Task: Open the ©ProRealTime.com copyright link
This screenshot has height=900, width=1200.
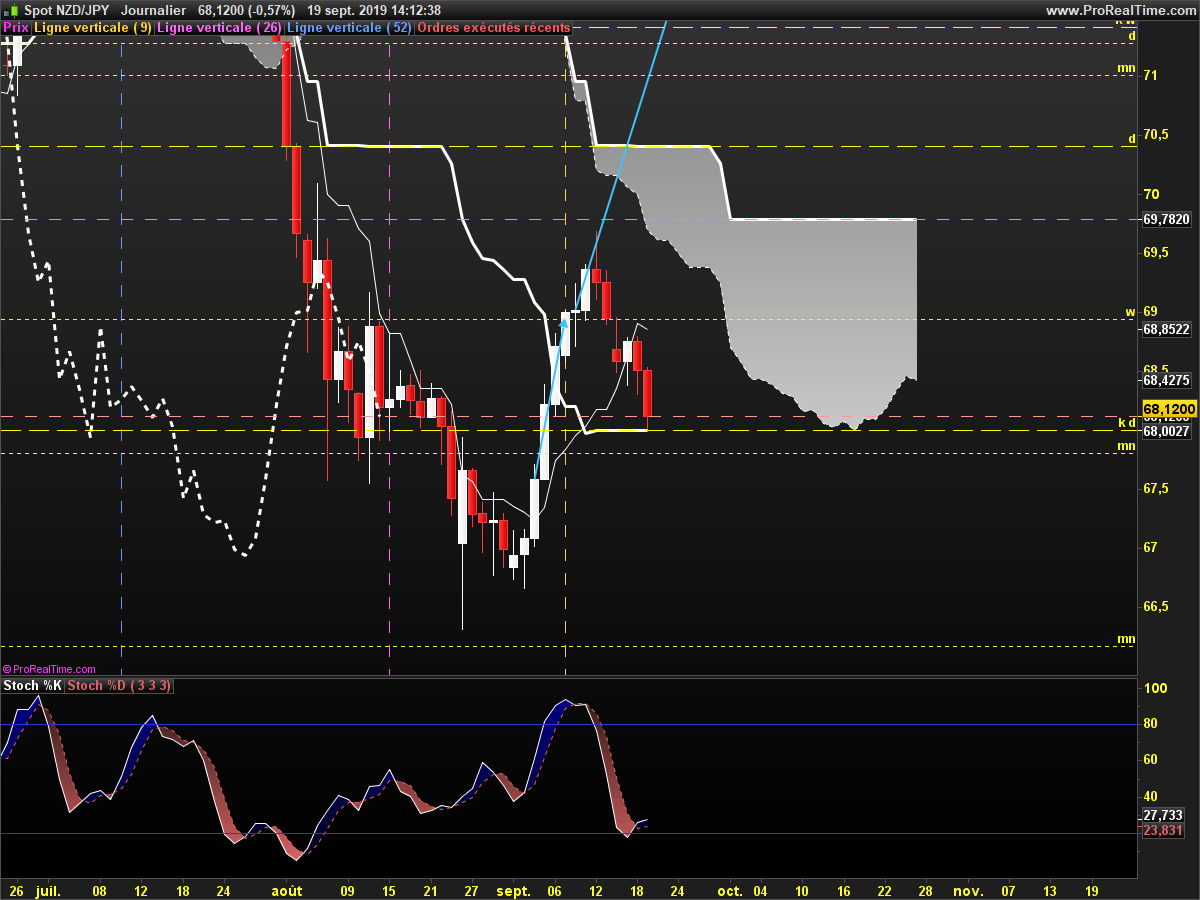Action: coord(49,669)
